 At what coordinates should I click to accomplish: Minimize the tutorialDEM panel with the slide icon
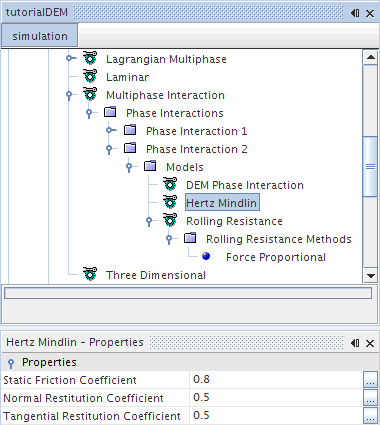tap(355, 13)
